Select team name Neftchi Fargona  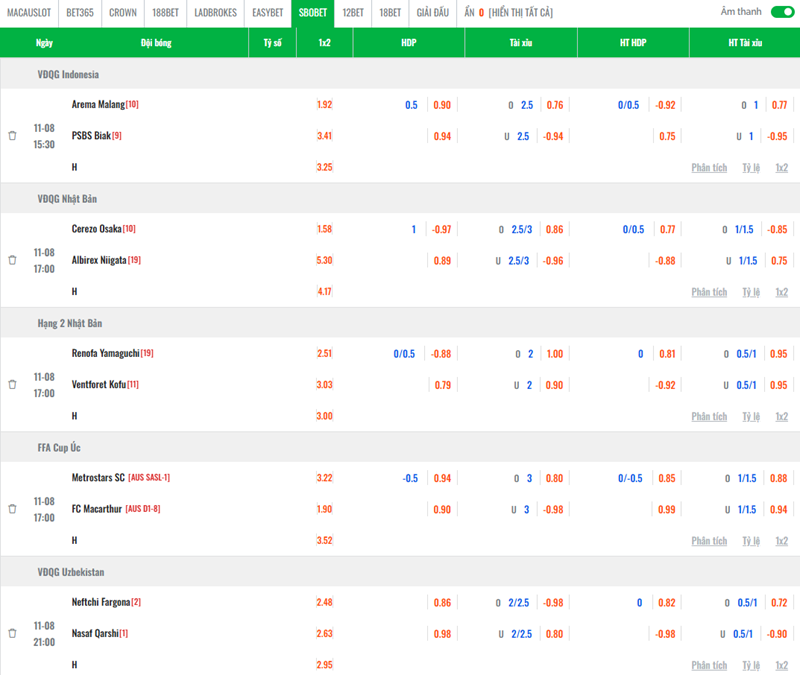[101, 603]
